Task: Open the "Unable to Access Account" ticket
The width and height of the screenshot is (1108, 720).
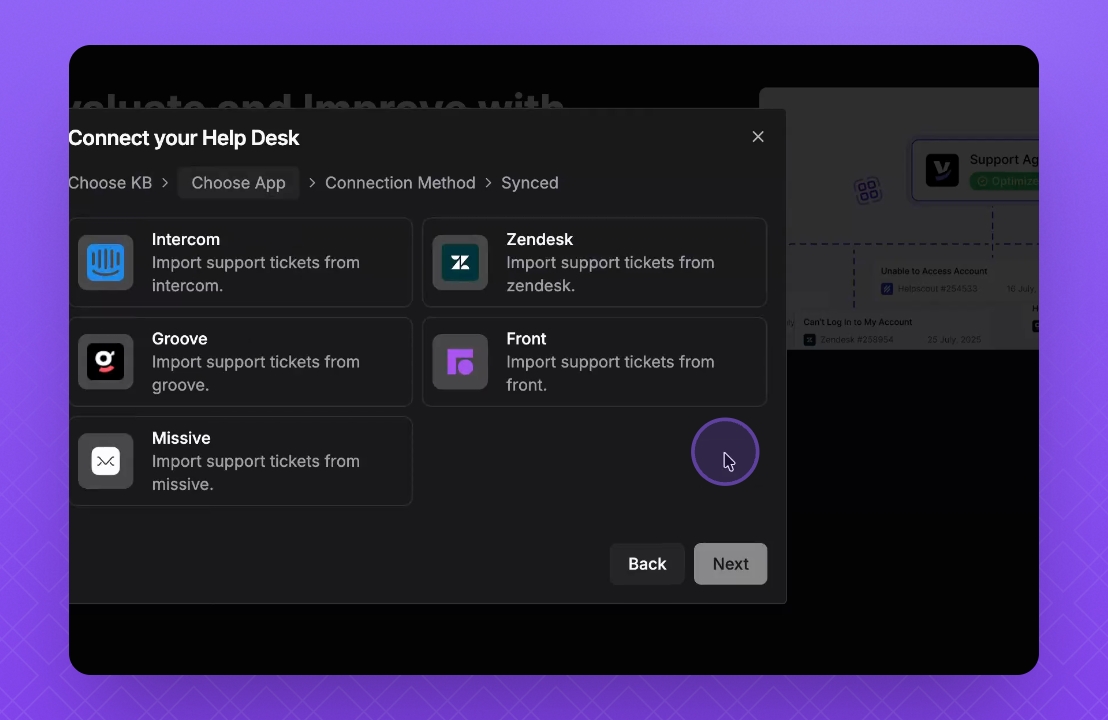Action: coord(934,271)
